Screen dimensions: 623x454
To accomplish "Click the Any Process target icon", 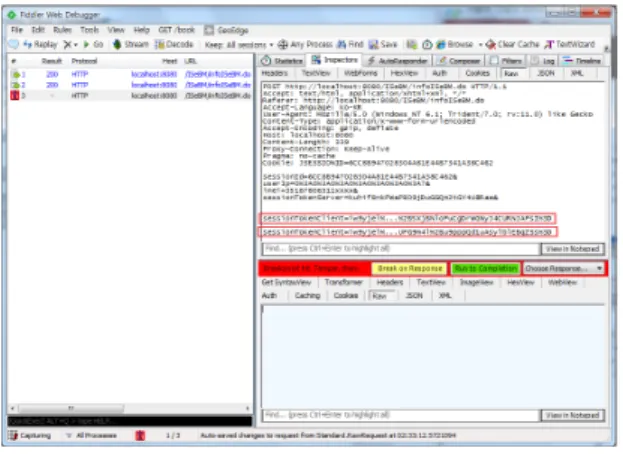I will click(x=282, y=44).
